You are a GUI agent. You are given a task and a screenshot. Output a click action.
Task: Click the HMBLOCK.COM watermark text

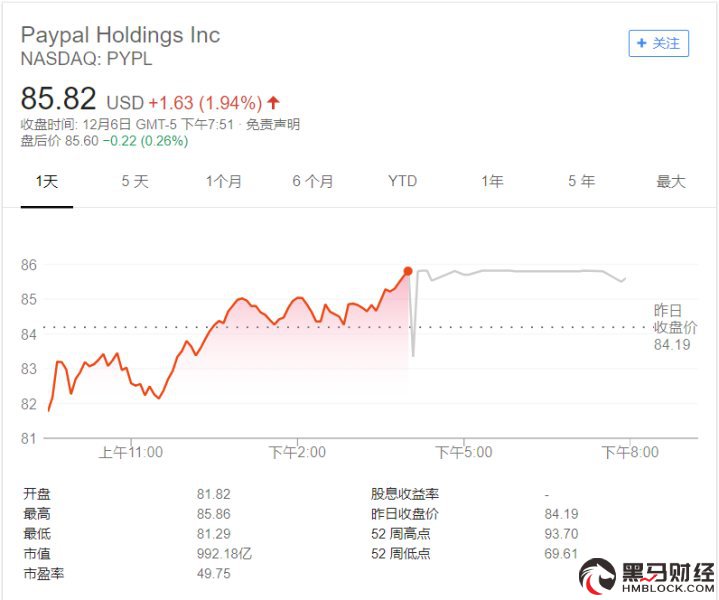[x=668, y=588]
